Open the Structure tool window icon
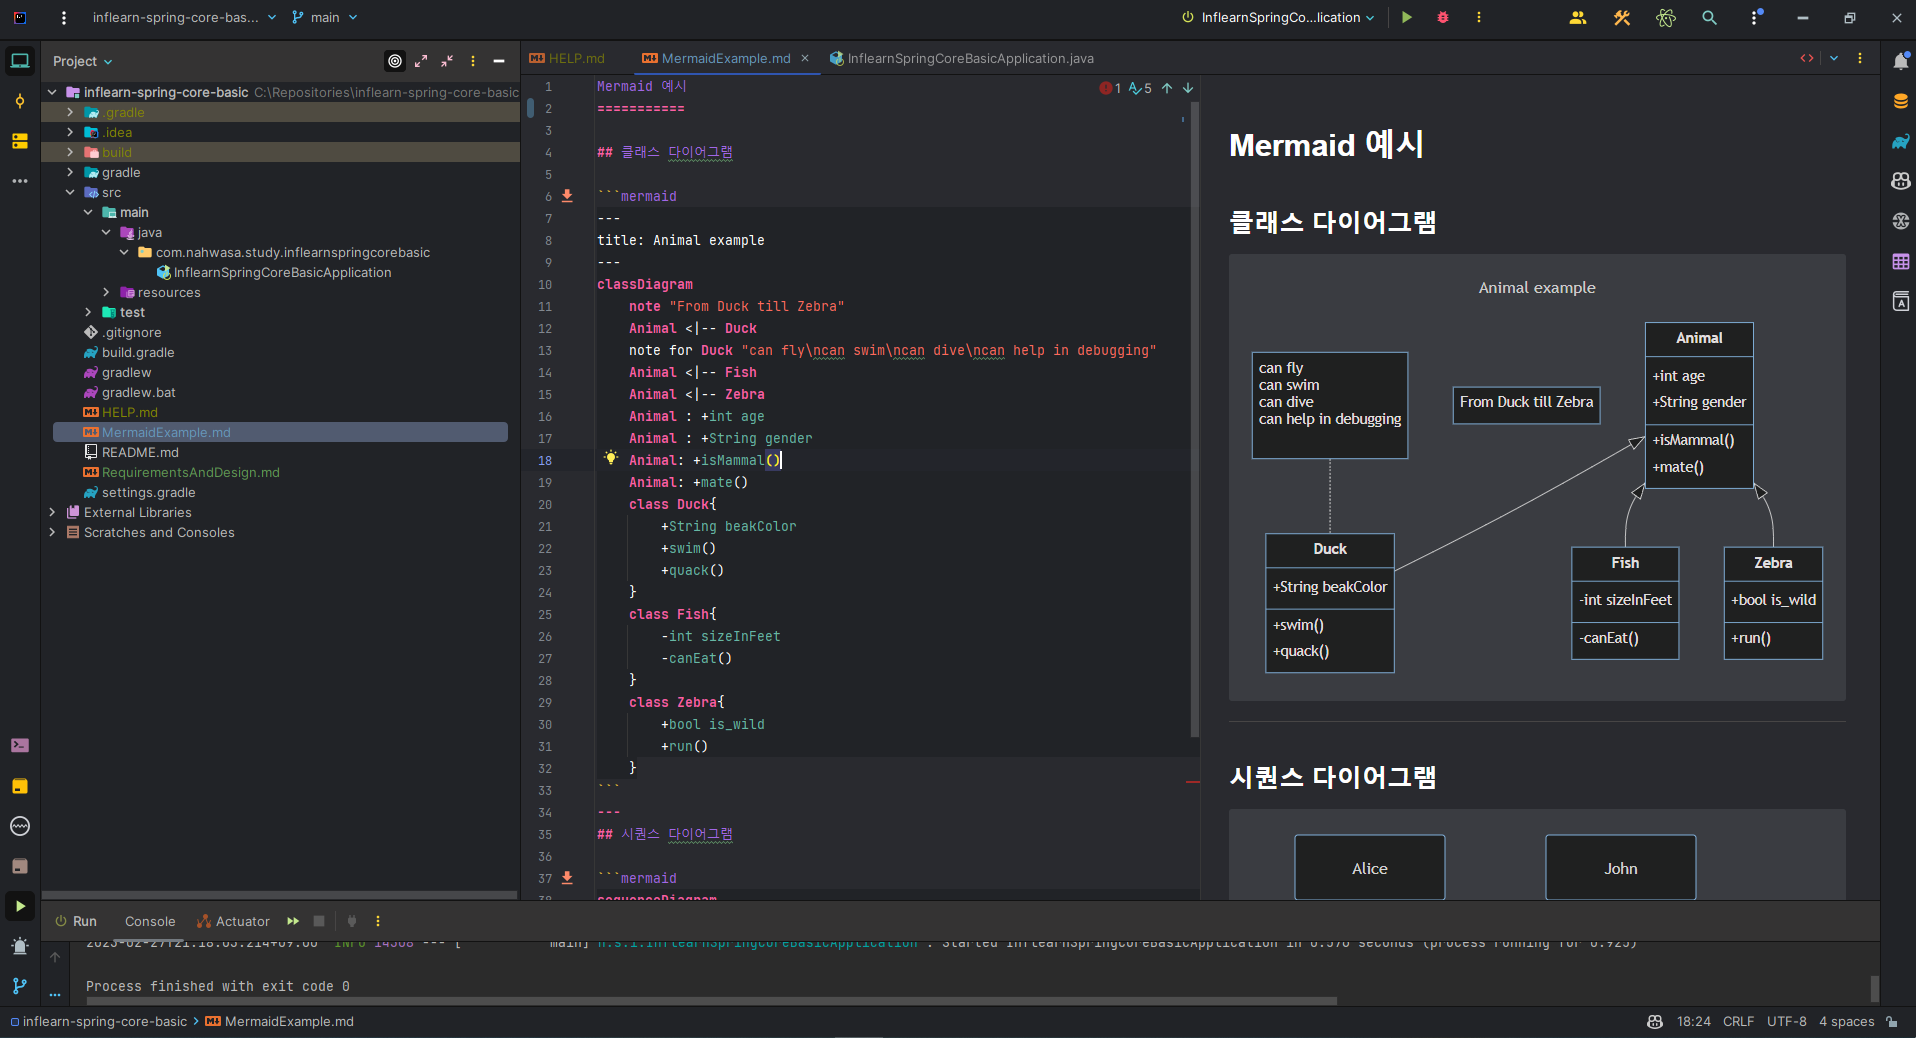 20,141
